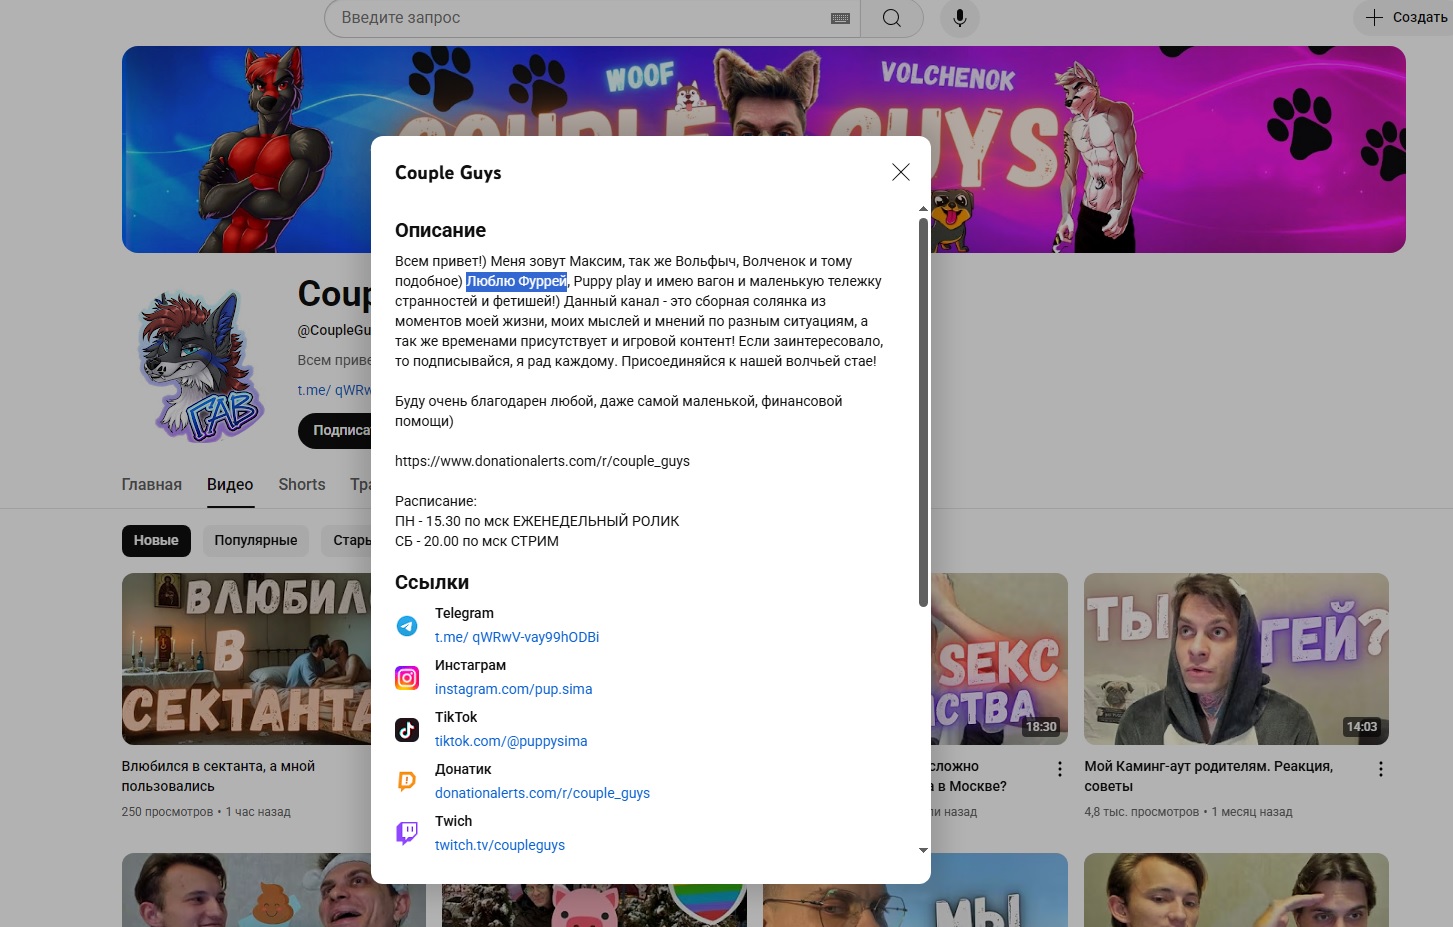Open instagram.com/pup.sima link

(513, 689)
